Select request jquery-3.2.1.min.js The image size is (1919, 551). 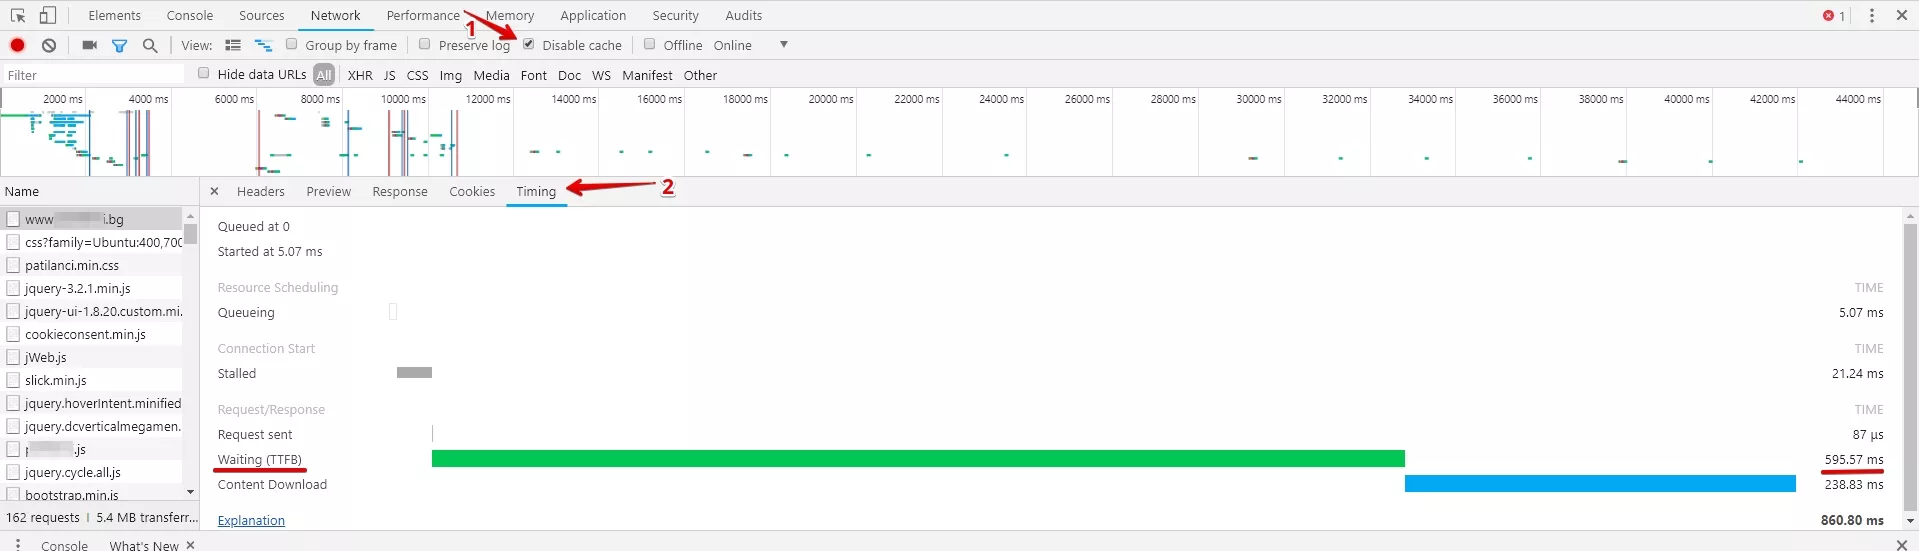pyautogui.click(x=92, y=288)
